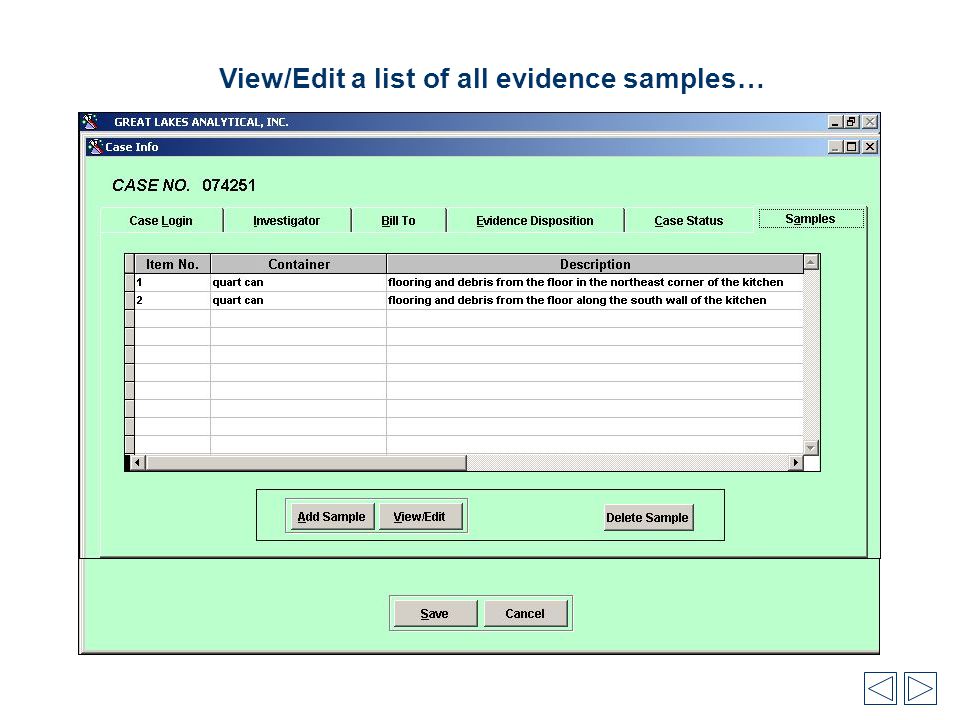This screenshot has height=720, width=960.
Task: Open the Case Login tab
Action: (161, 220)
